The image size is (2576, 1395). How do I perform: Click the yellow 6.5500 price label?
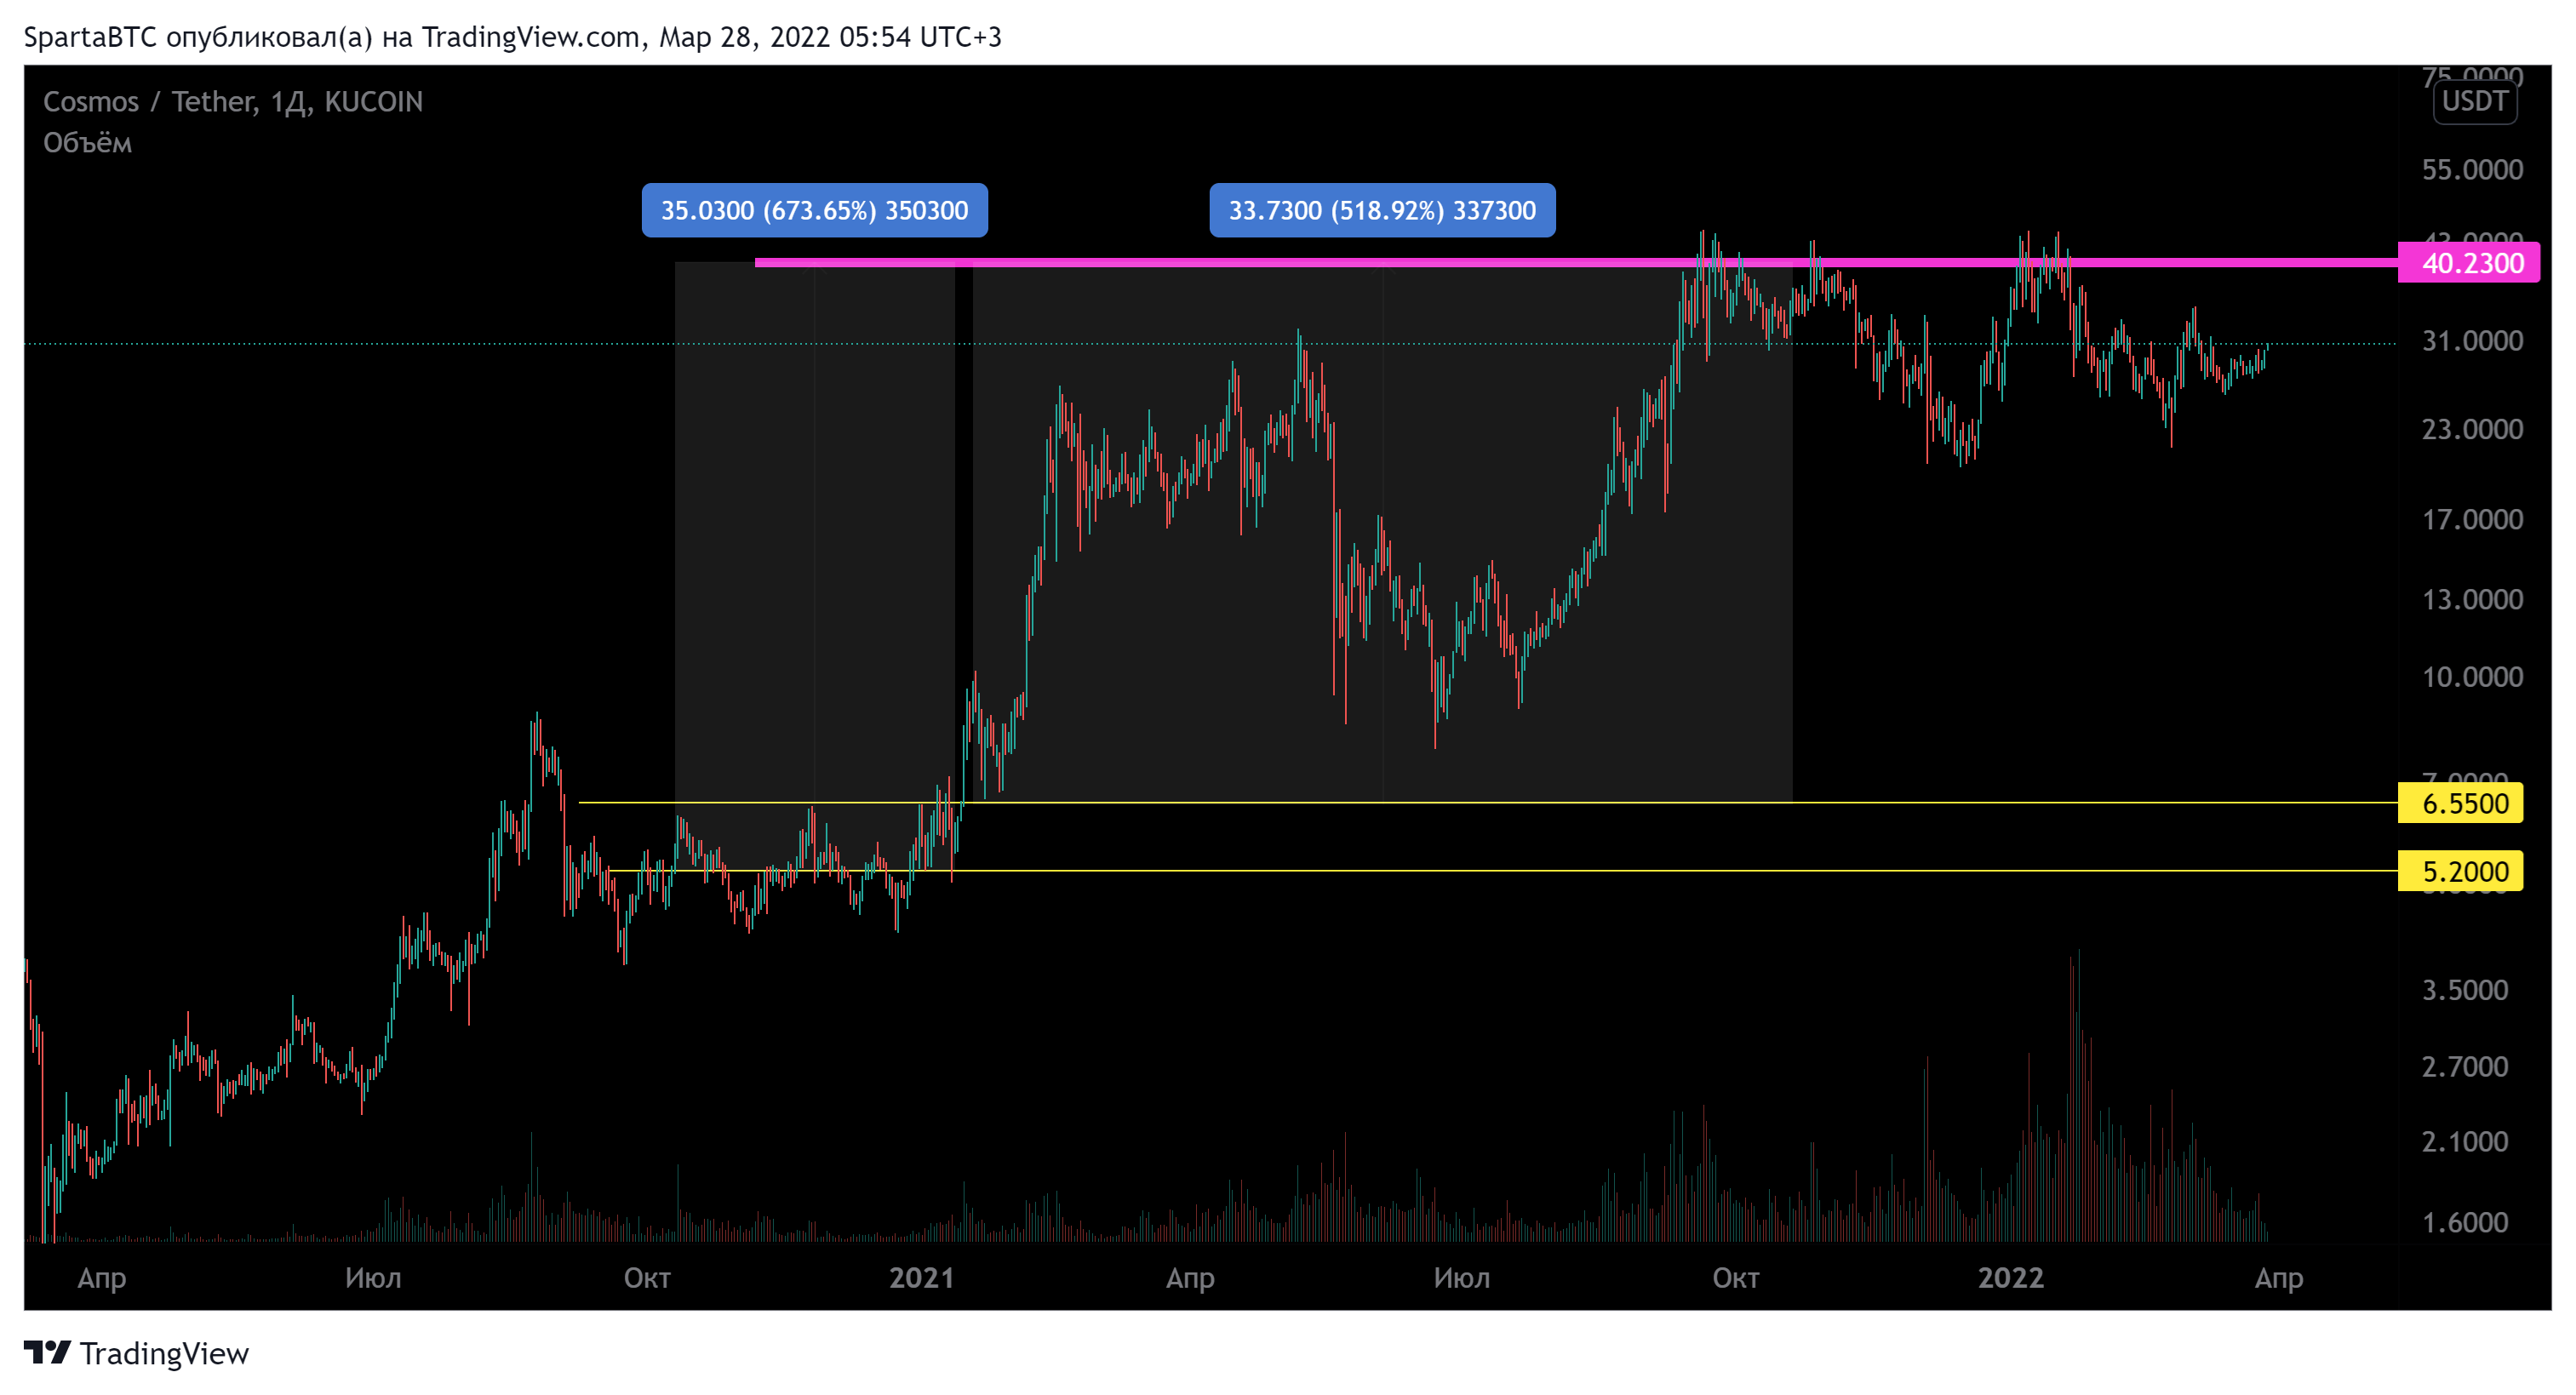[x=2460, y=803]
